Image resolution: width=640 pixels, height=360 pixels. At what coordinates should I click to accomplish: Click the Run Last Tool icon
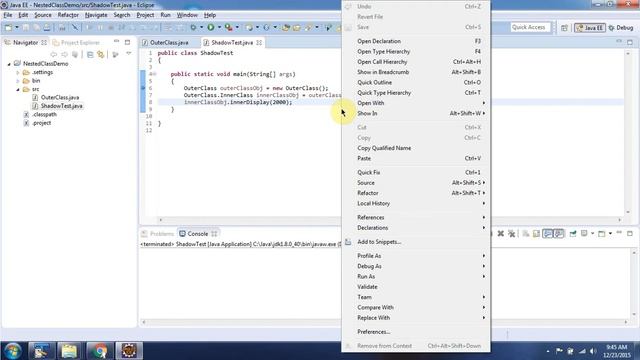(229, 27)
